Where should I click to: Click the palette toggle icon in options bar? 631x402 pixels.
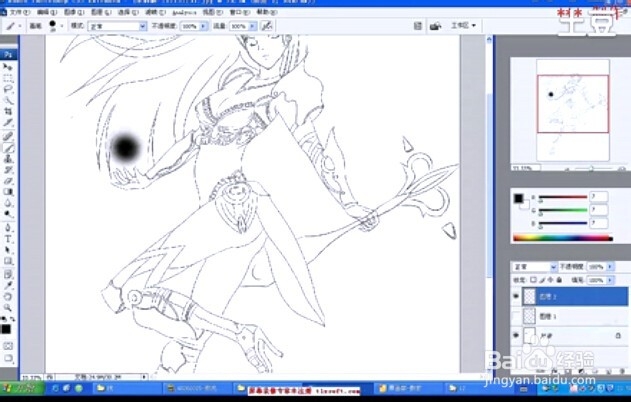click(418, 26)
